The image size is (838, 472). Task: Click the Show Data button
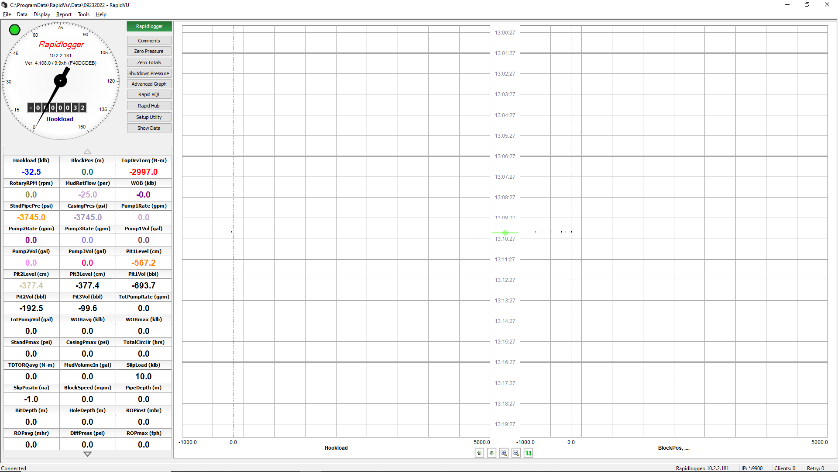coord(149,128)
